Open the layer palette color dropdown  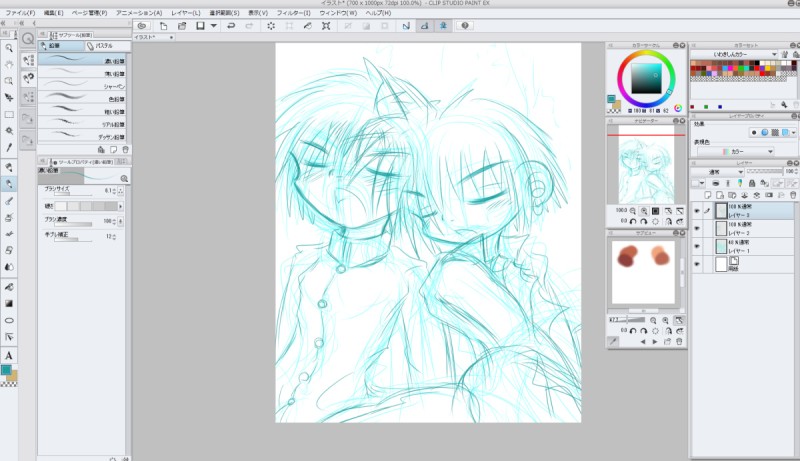(697, 183)
